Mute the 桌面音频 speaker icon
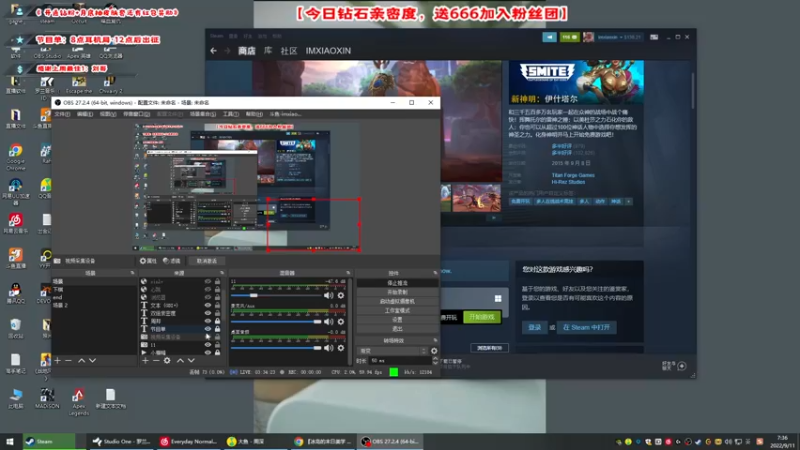The width and height of the screenshot is (800, 450). point(329,348)
